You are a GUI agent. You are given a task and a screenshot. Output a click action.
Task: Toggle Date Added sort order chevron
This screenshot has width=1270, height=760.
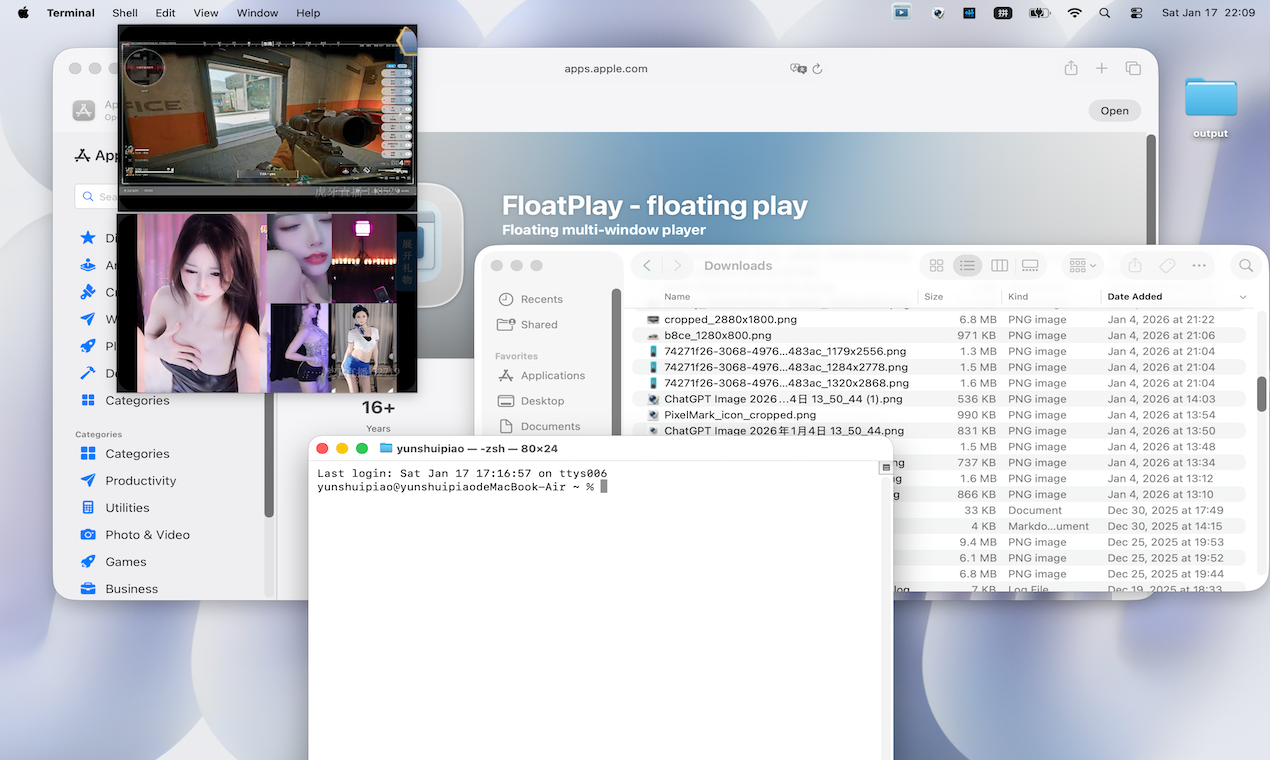tap(1243, 297)
